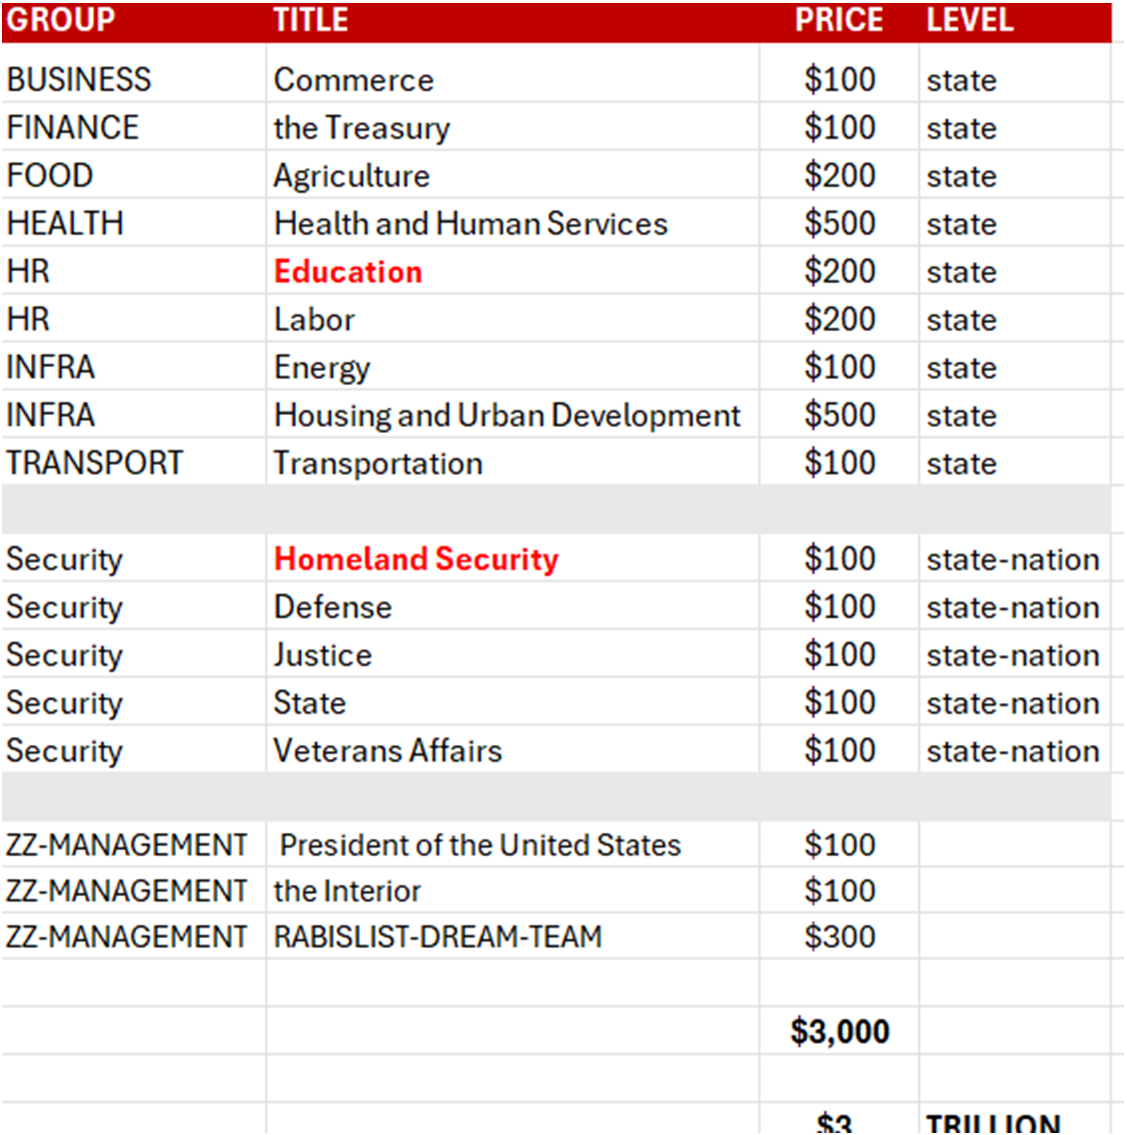Click the Homeland Security title cell
Image resolution: width=1127 pixels, height=1135 pixels.
pos(416,559)
